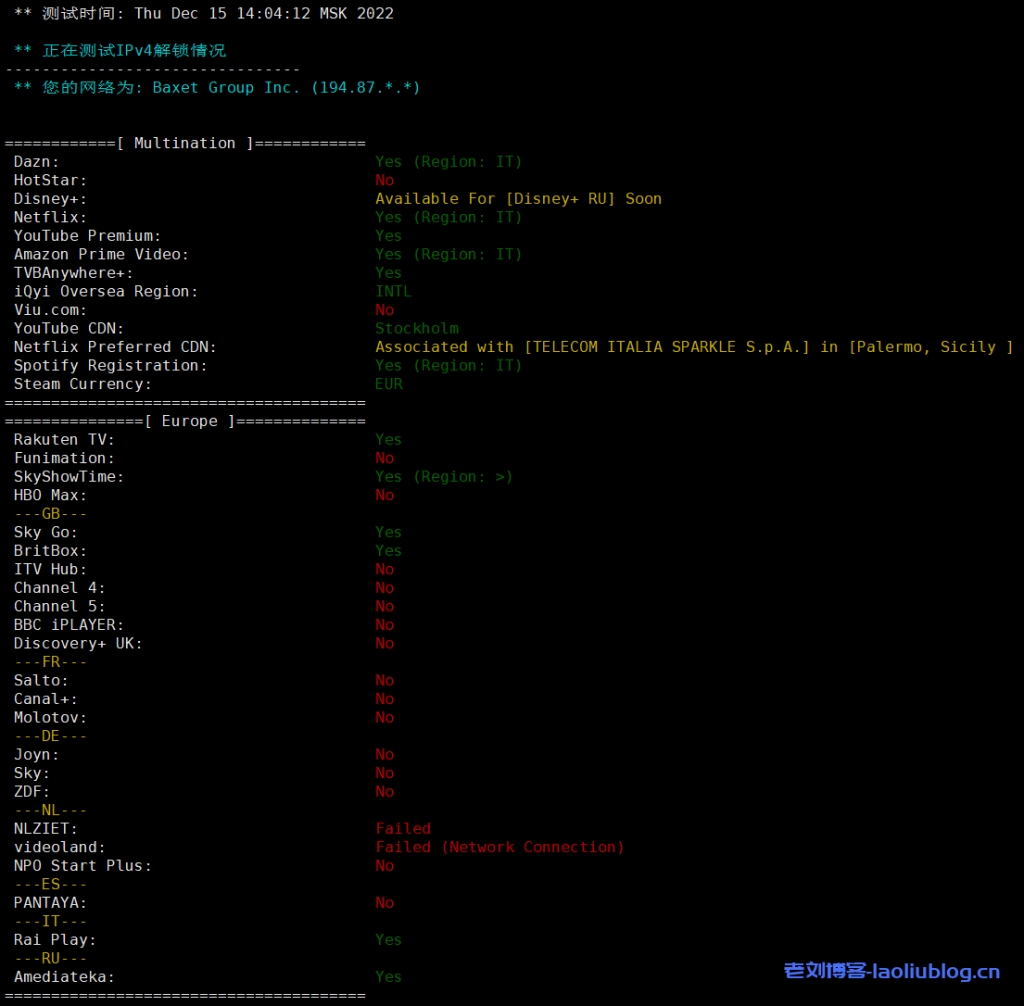Screen dimensions: 1024x1006
Task: Select the Multination section header
Action: (x=185, y=143)
